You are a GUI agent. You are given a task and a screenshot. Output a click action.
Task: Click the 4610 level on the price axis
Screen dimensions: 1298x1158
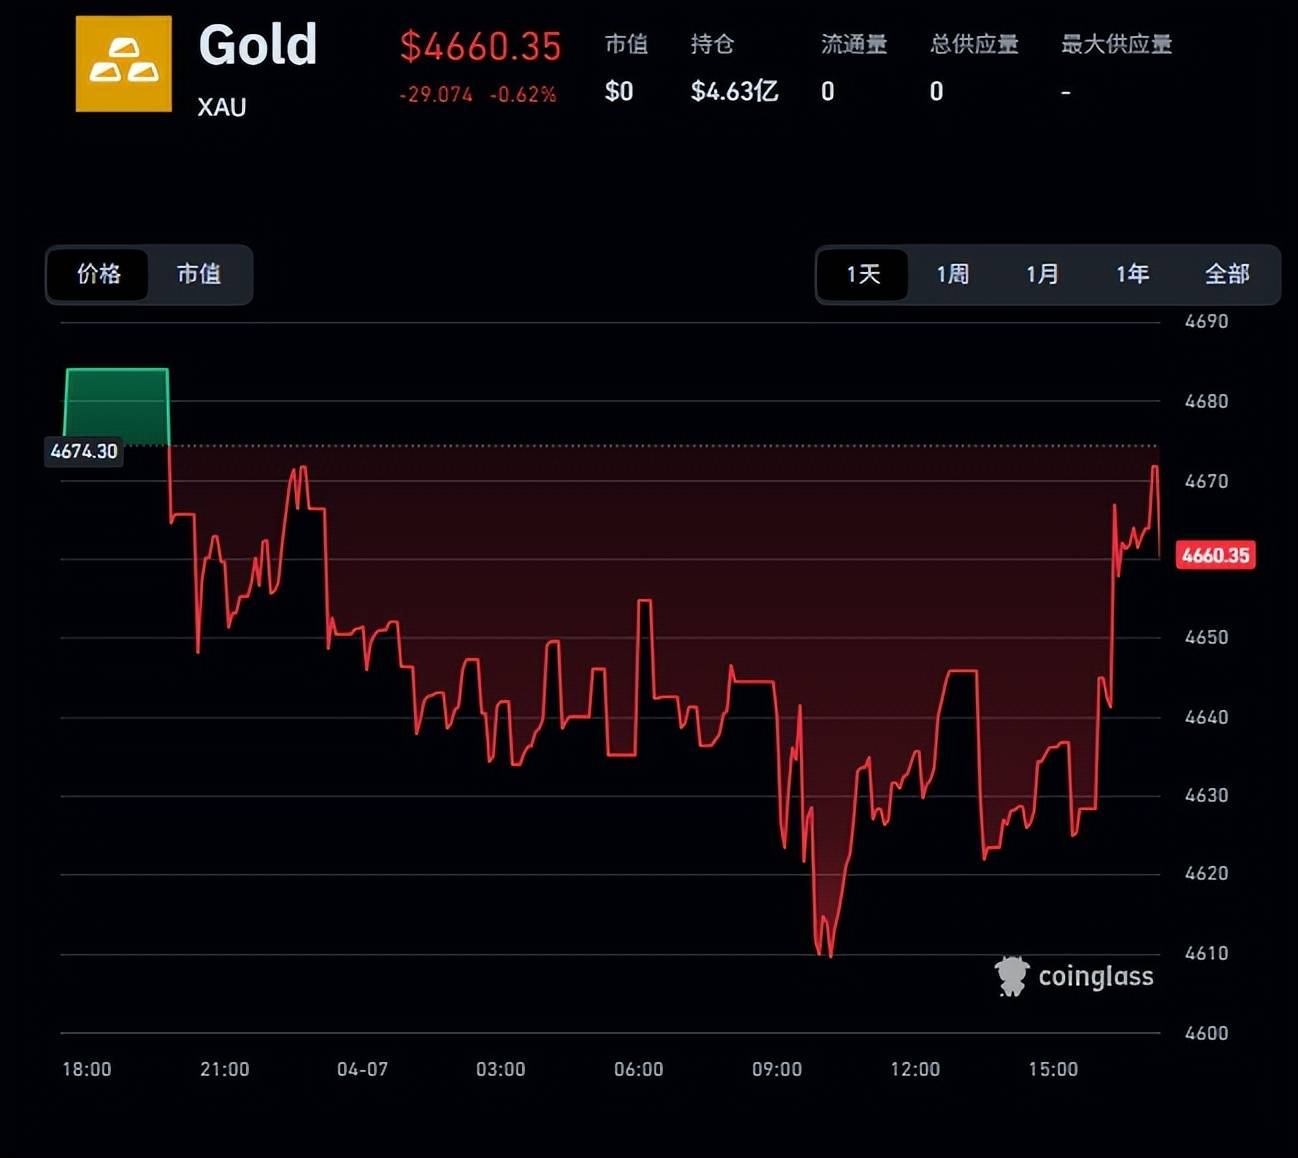(1206, 953)
